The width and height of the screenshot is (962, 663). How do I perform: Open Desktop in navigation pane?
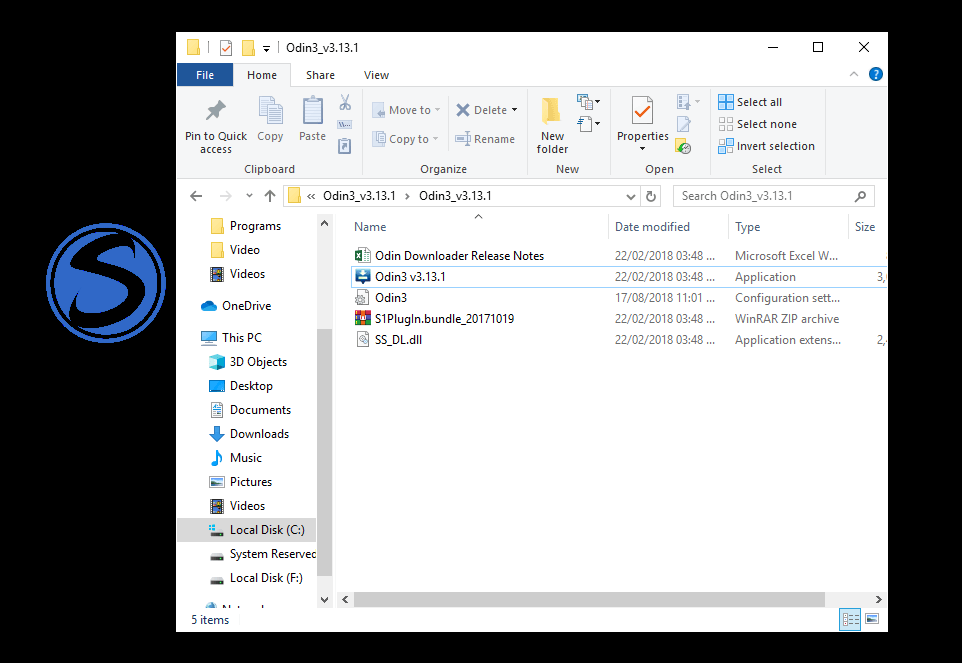241,386
